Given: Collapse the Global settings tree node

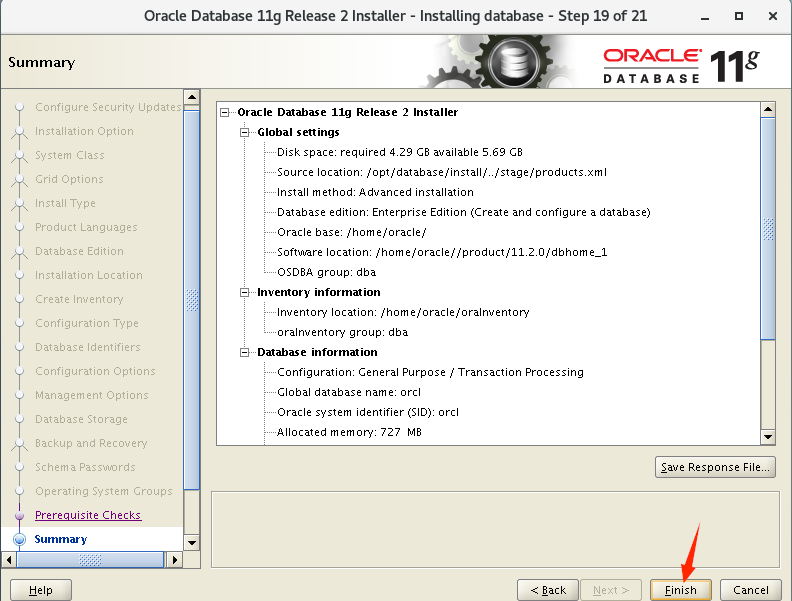Looking at the screenshot, I should coord(244,132).
